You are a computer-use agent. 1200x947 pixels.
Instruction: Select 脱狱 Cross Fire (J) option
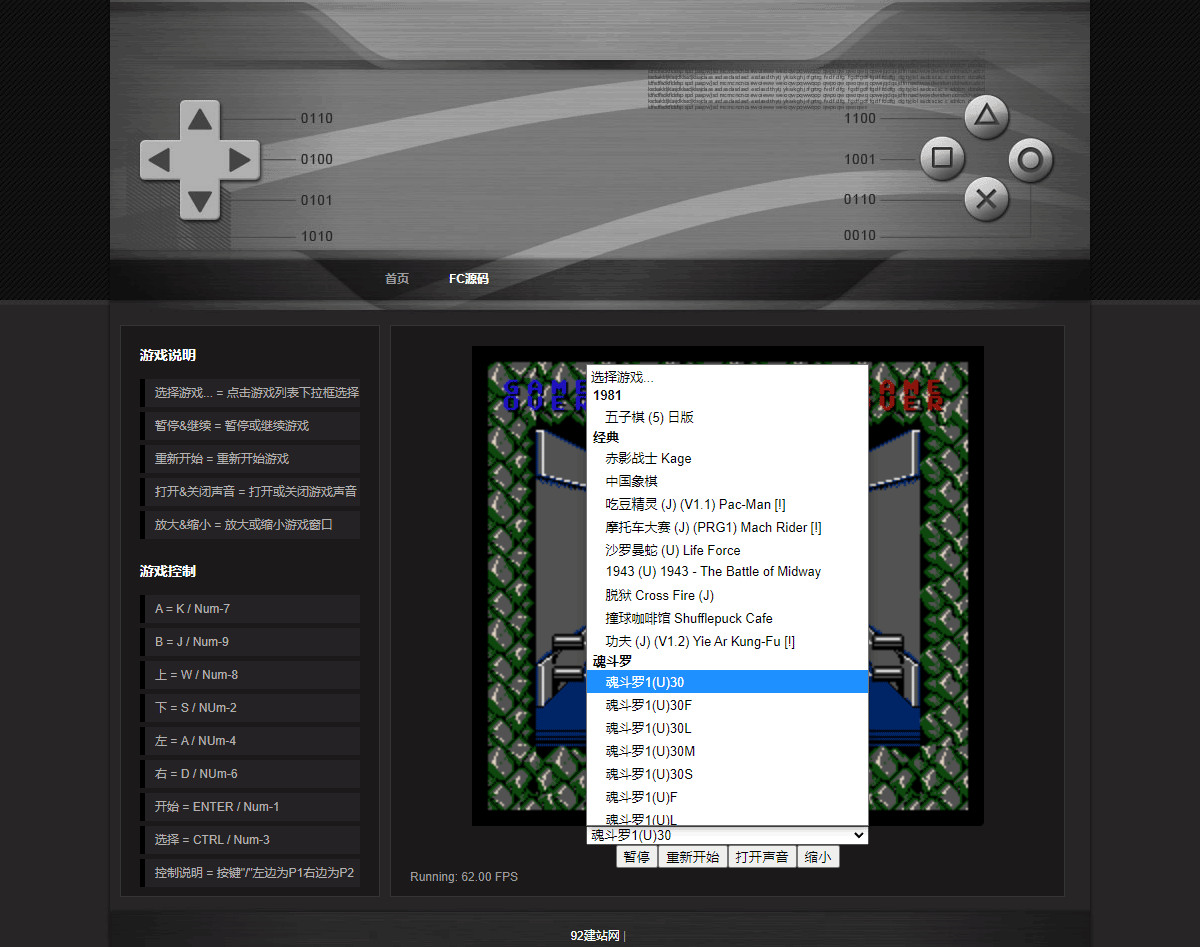(x=727, y=595)
